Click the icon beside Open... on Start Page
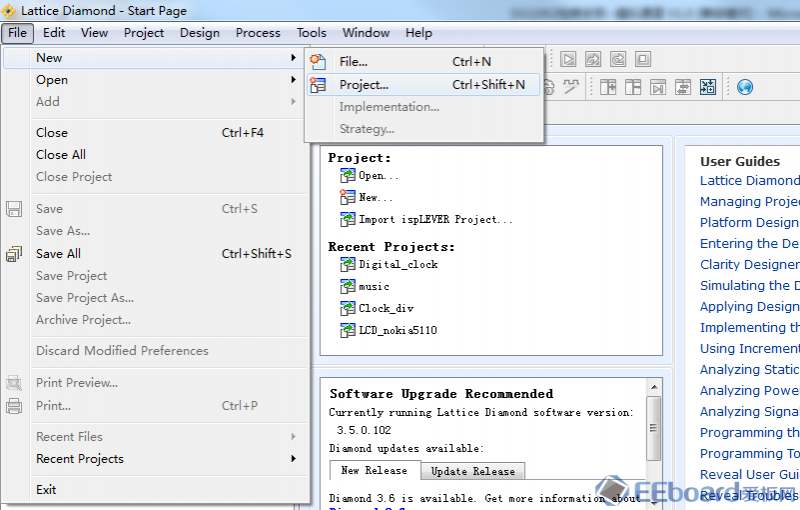The height and width of the screenshot is (510, 800). click(x=348, y=175)
